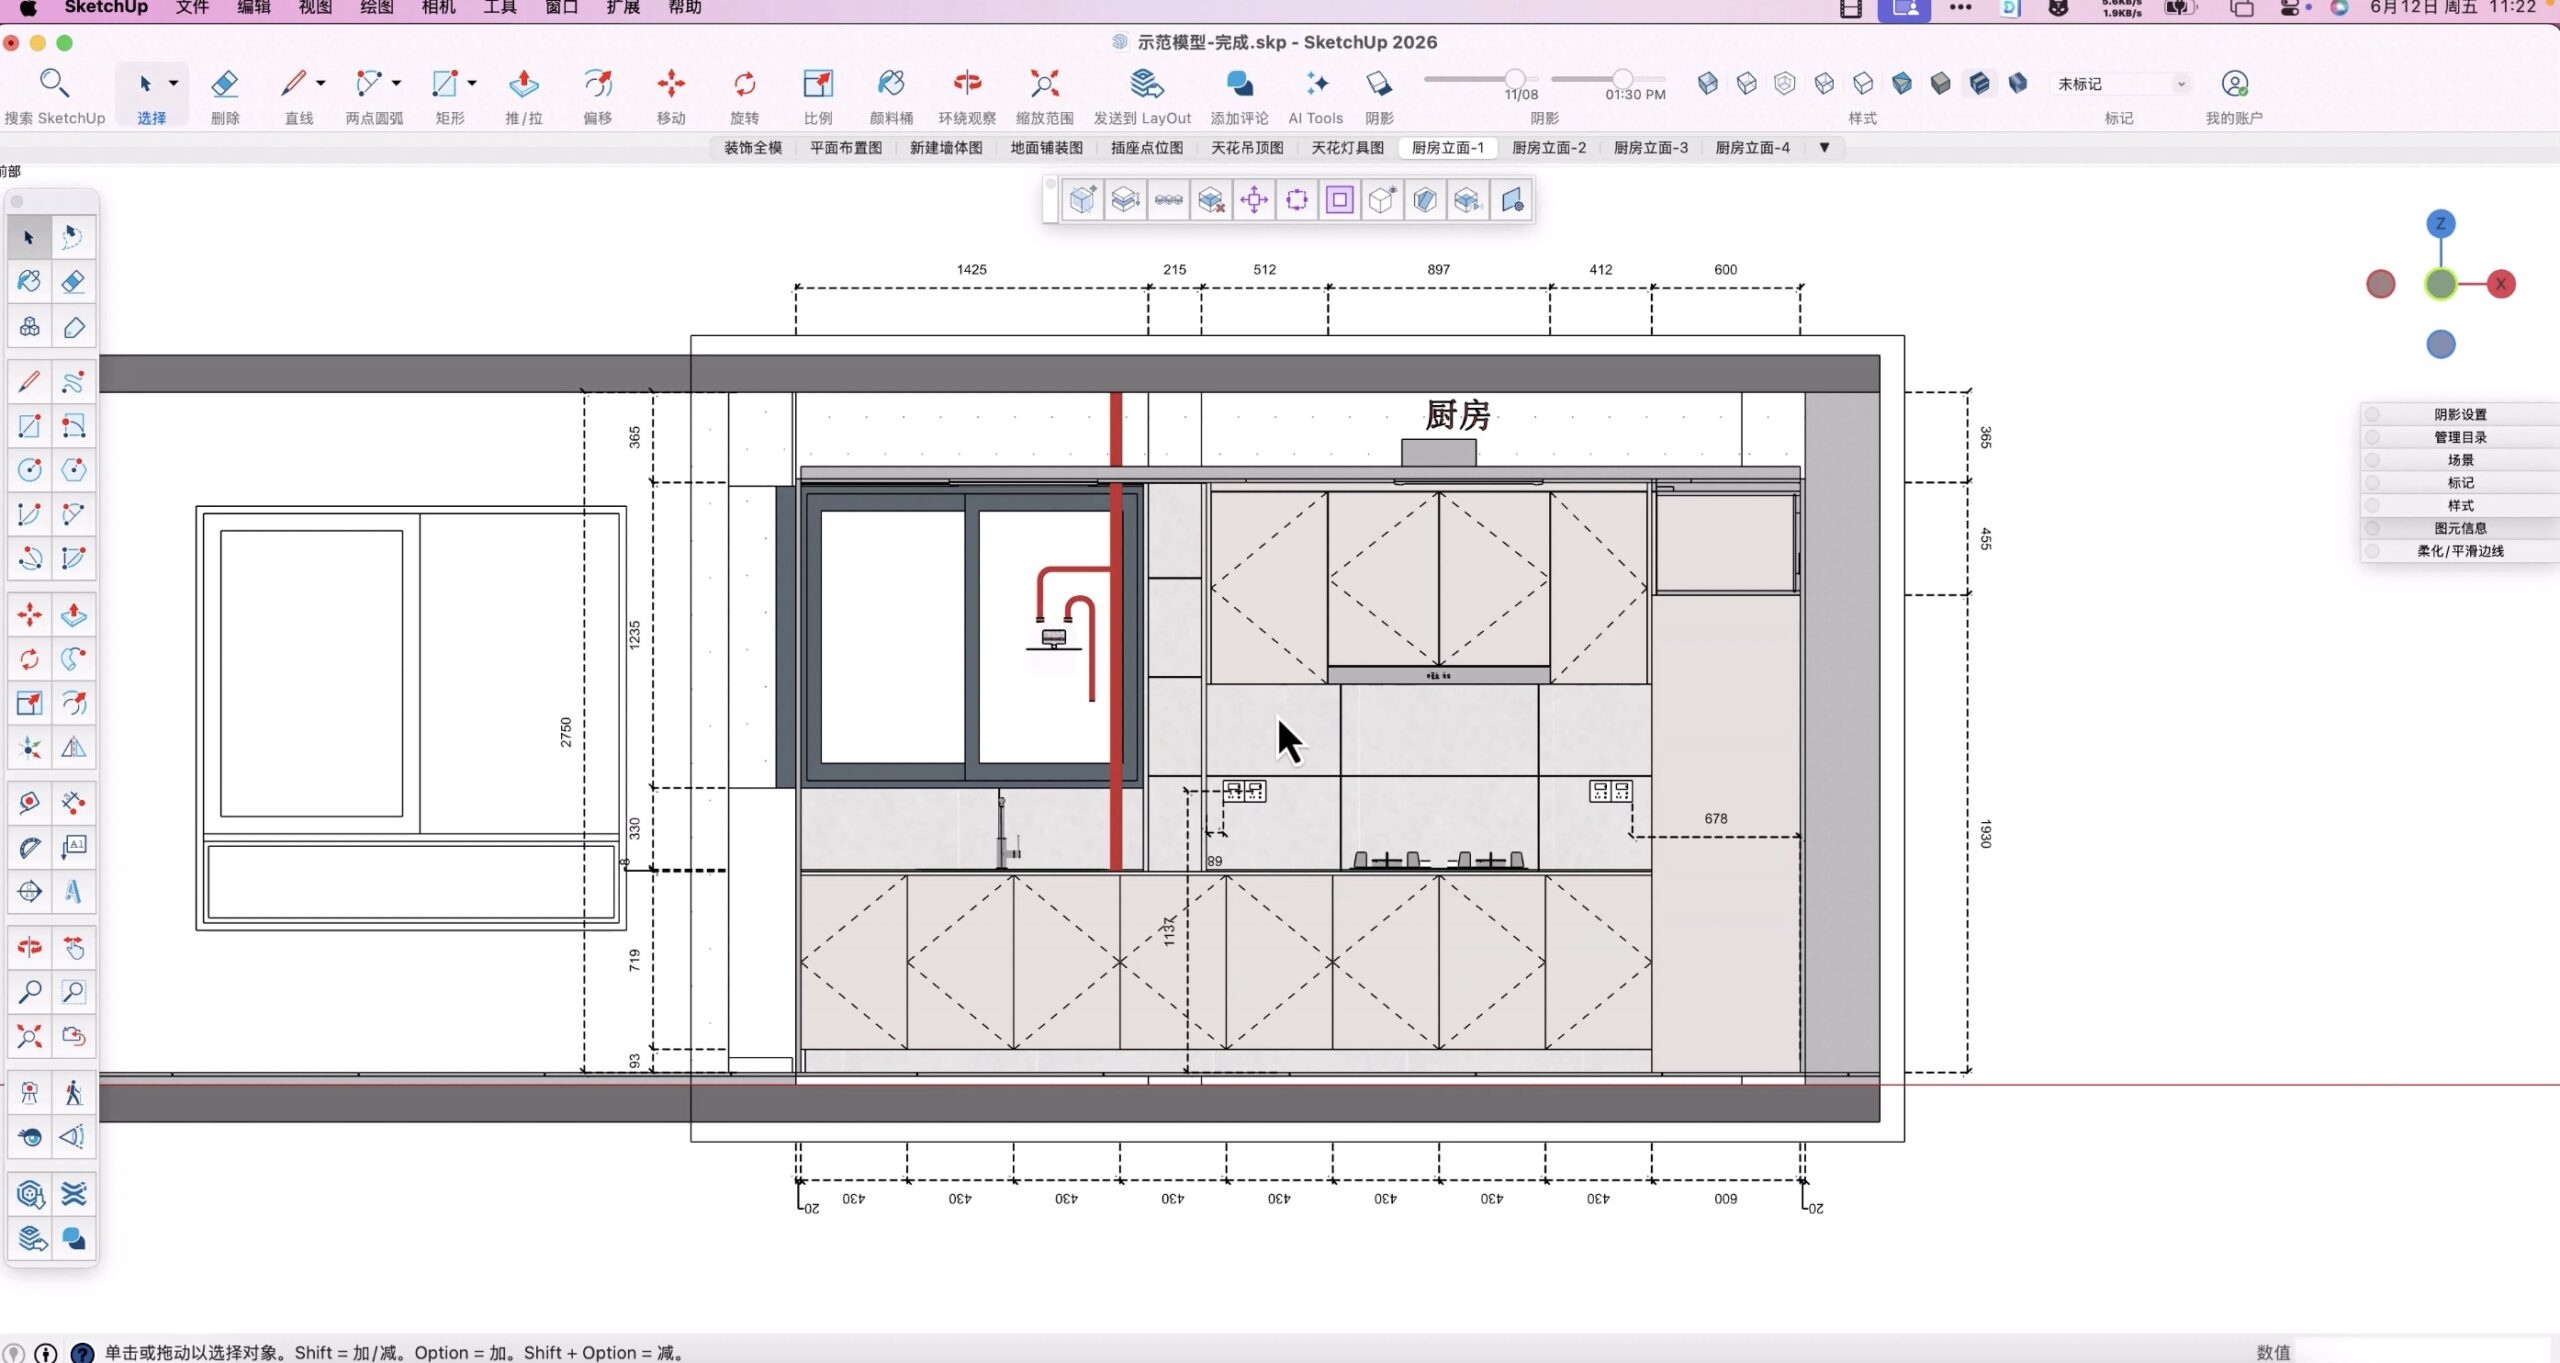Start the Orbit (环绕观察) tool
Screen dimensions: 2560x1363
[x=967, y=96]
